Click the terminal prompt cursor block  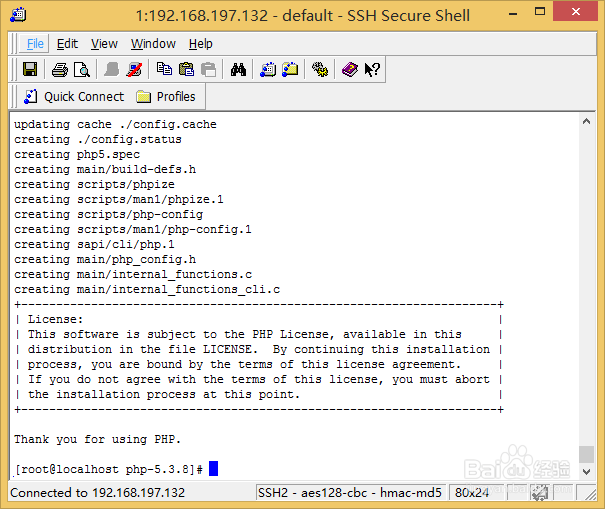click(213, 468)
